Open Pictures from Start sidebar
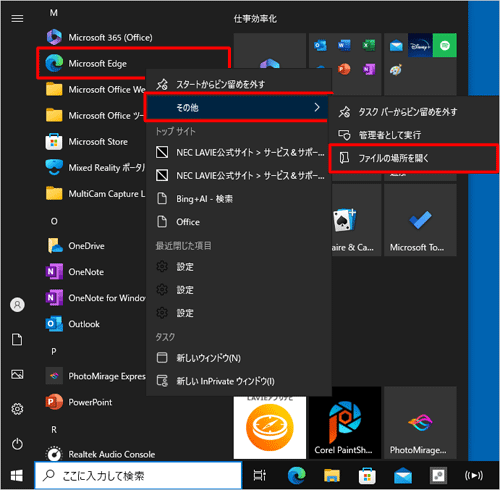 17,374
